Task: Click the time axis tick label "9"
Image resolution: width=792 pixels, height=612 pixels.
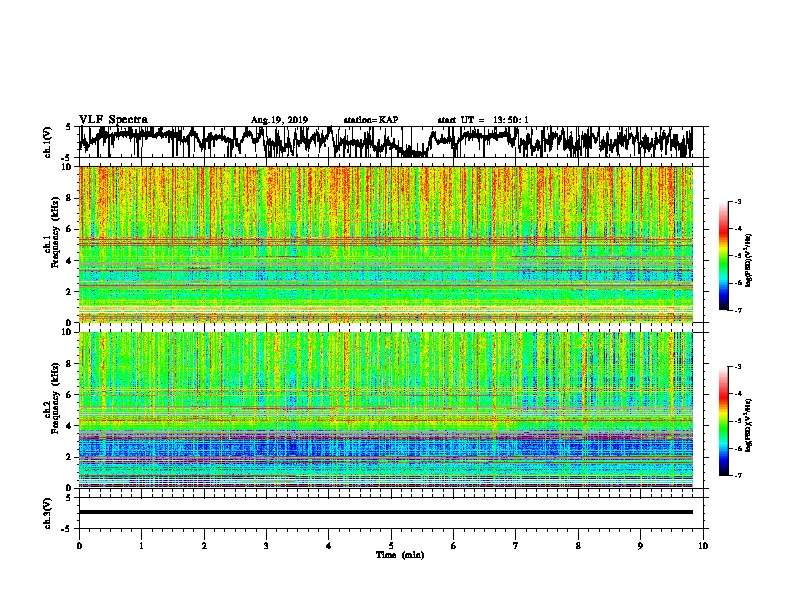Action: coord(640,546)
